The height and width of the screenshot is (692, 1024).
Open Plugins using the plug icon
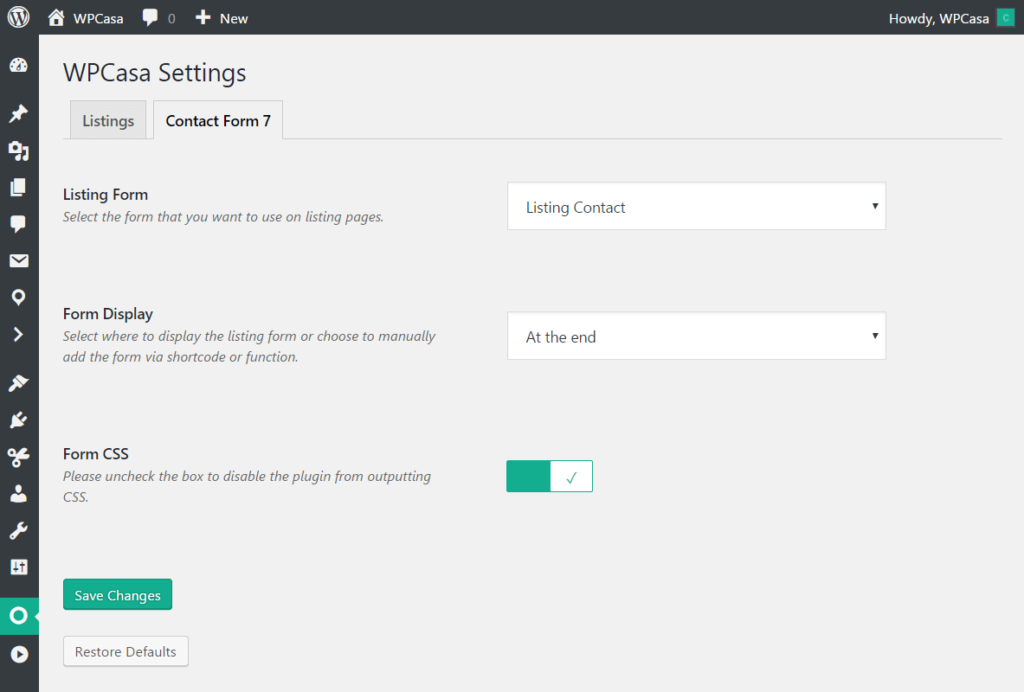coord(19,419)
